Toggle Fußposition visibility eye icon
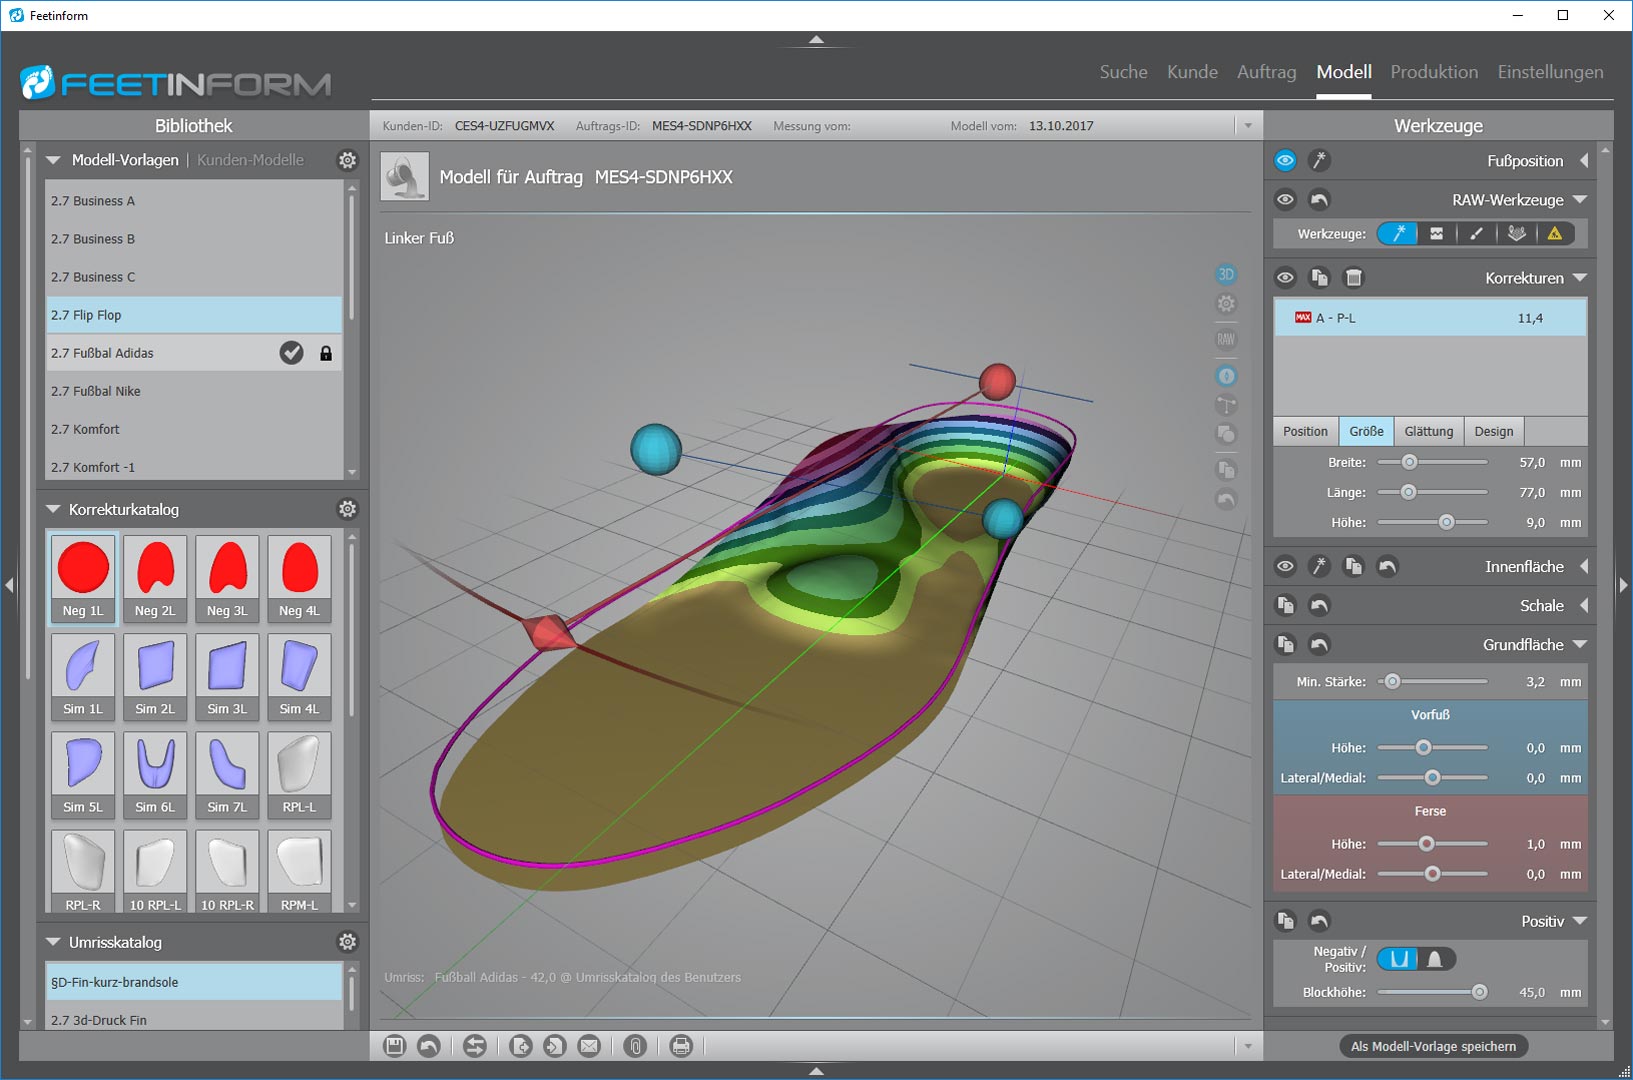The width and height of the screenshot is (1633, 1080). pyautogui.click(x=1285, y=161)
